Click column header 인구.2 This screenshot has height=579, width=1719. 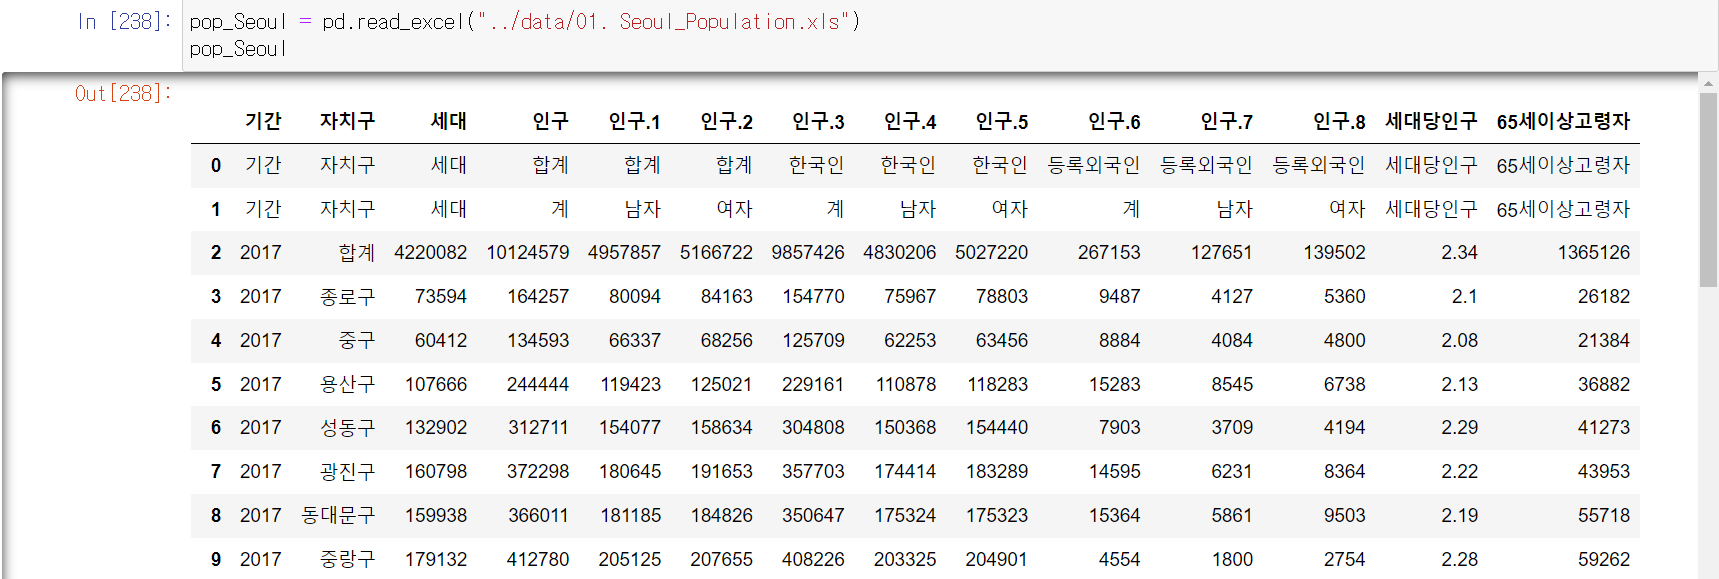(x=727, y=121)
